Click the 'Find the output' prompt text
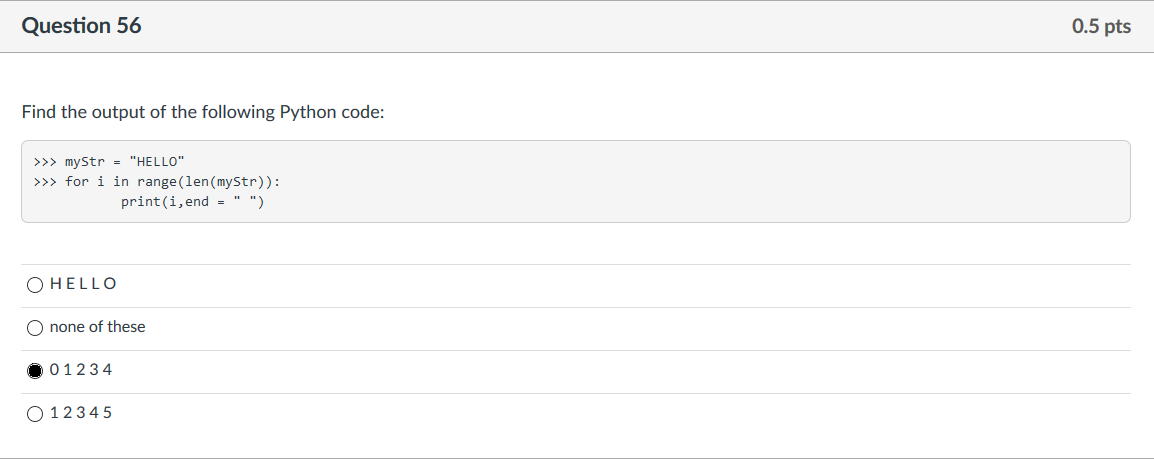1154x459 pixels. click(203, 112)
